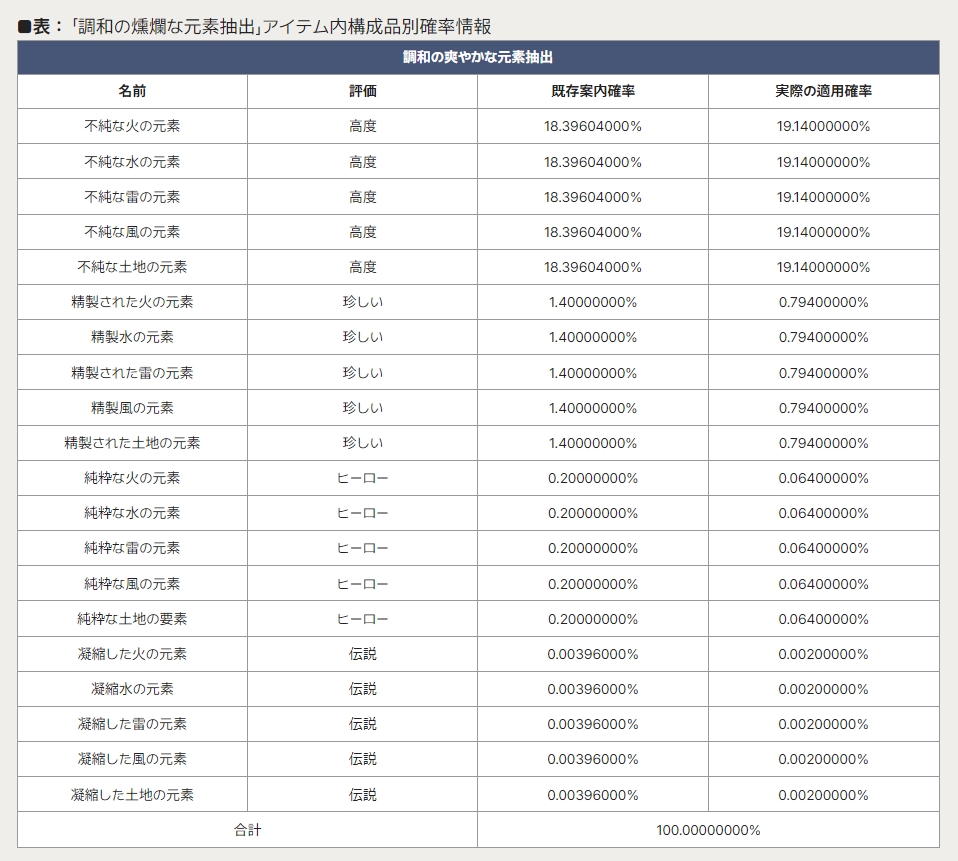This screenshot has width=958, height=861.
Task: Click the 実際の適用確率 column header
Action: tap(824, 92)
